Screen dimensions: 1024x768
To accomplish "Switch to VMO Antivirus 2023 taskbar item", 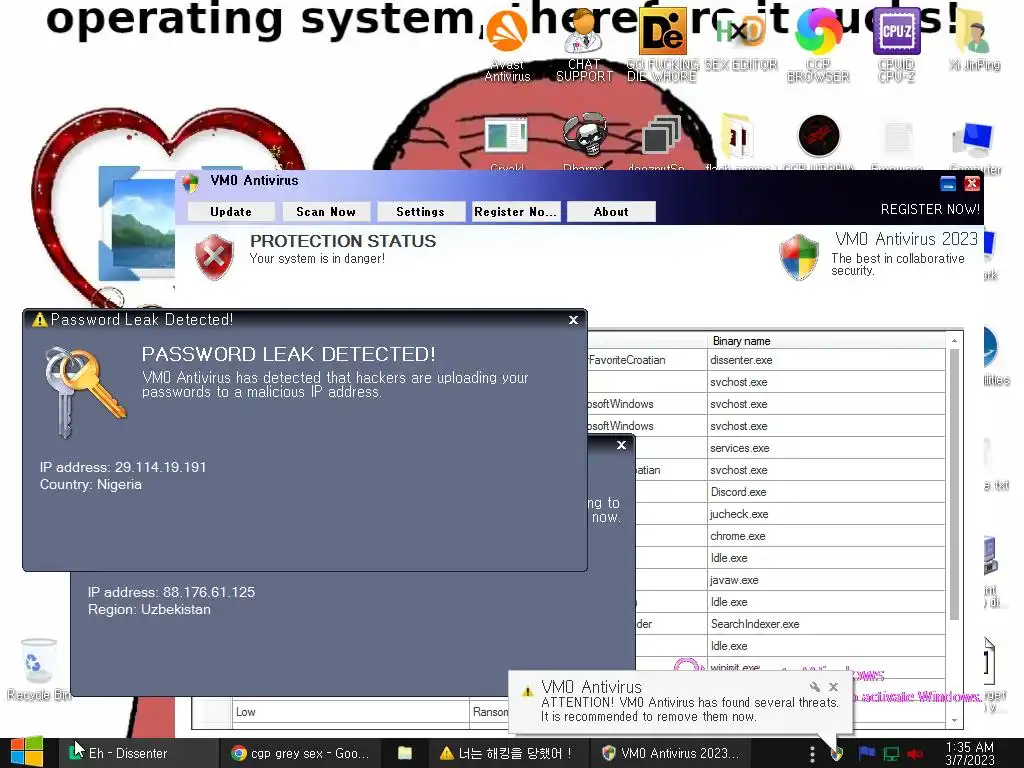I will point(671,753).
